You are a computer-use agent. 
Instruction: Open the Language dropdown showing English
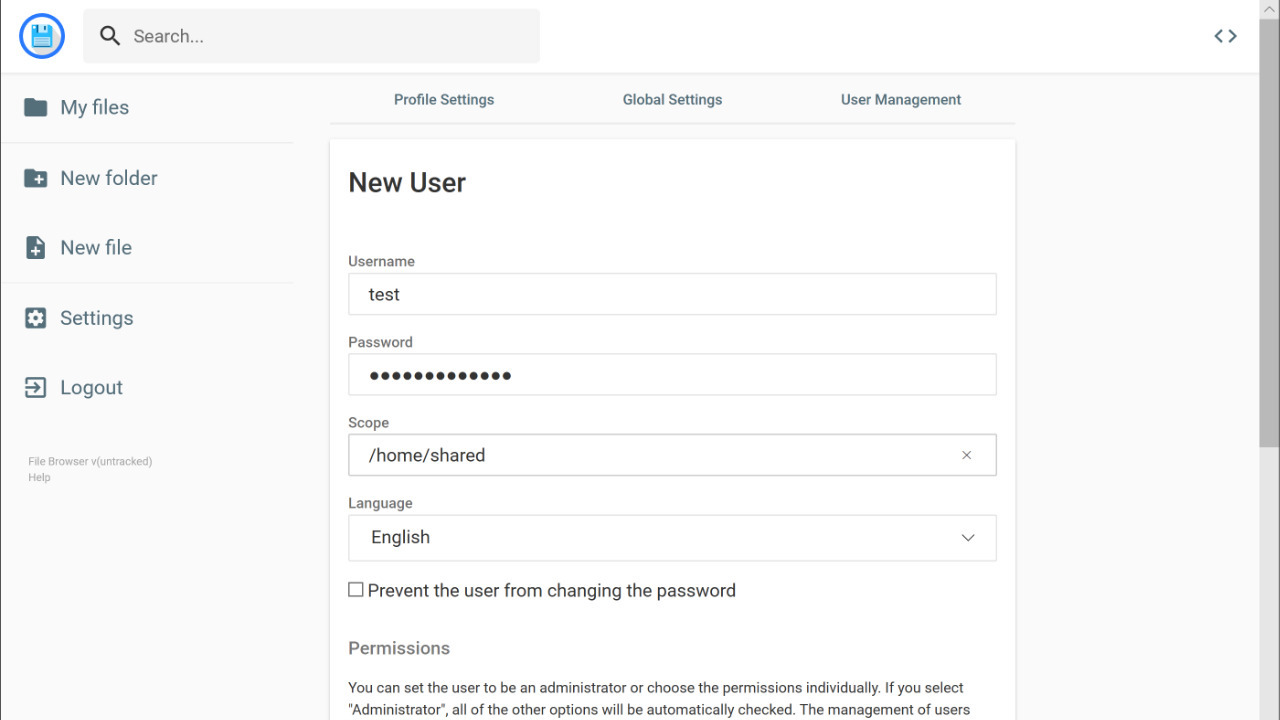(x=660, y=538)
